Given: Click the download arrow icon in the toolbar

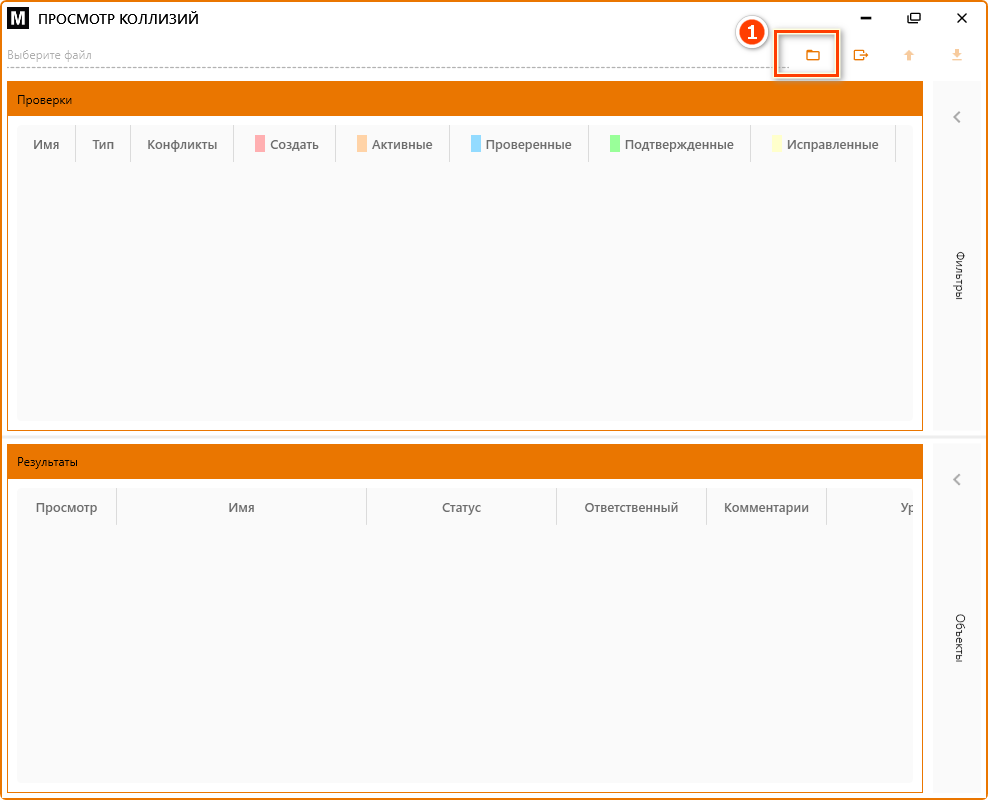Looking at the screenshot, I should (x=956, y=55).
